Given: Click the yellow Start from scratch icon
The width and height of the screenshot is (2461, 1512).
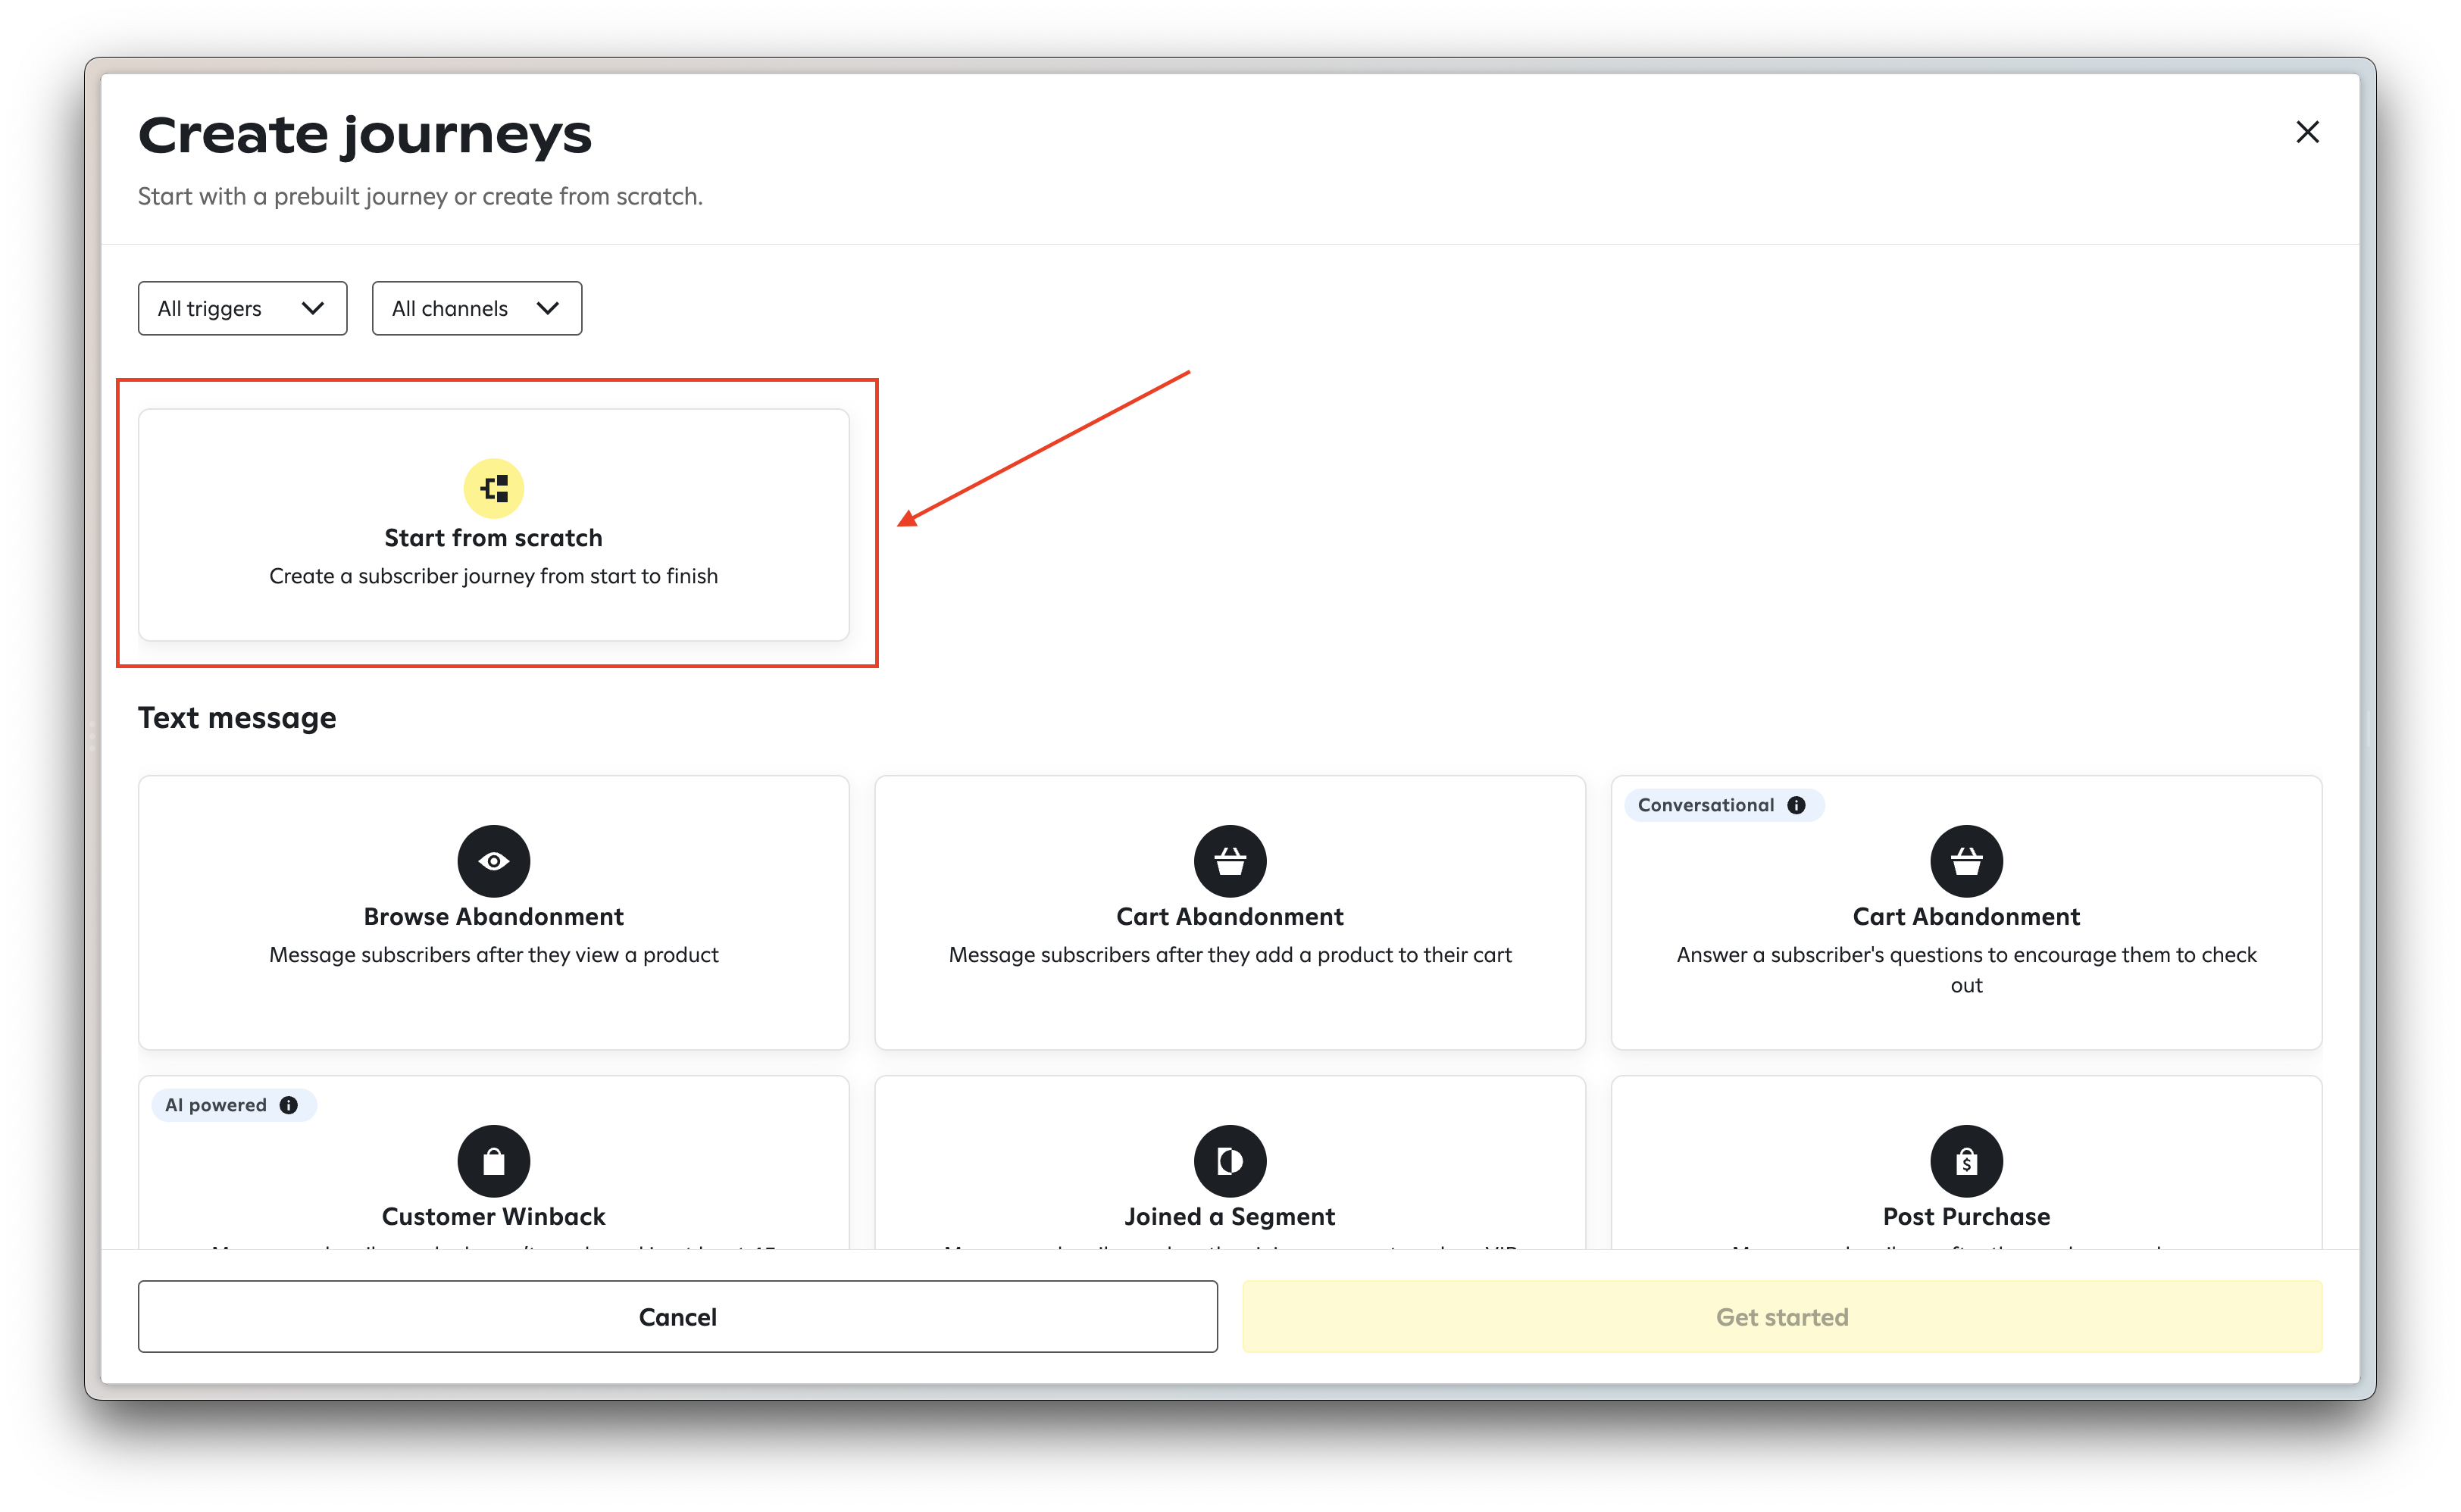Looking at the screenshot, I should point(493,488).
